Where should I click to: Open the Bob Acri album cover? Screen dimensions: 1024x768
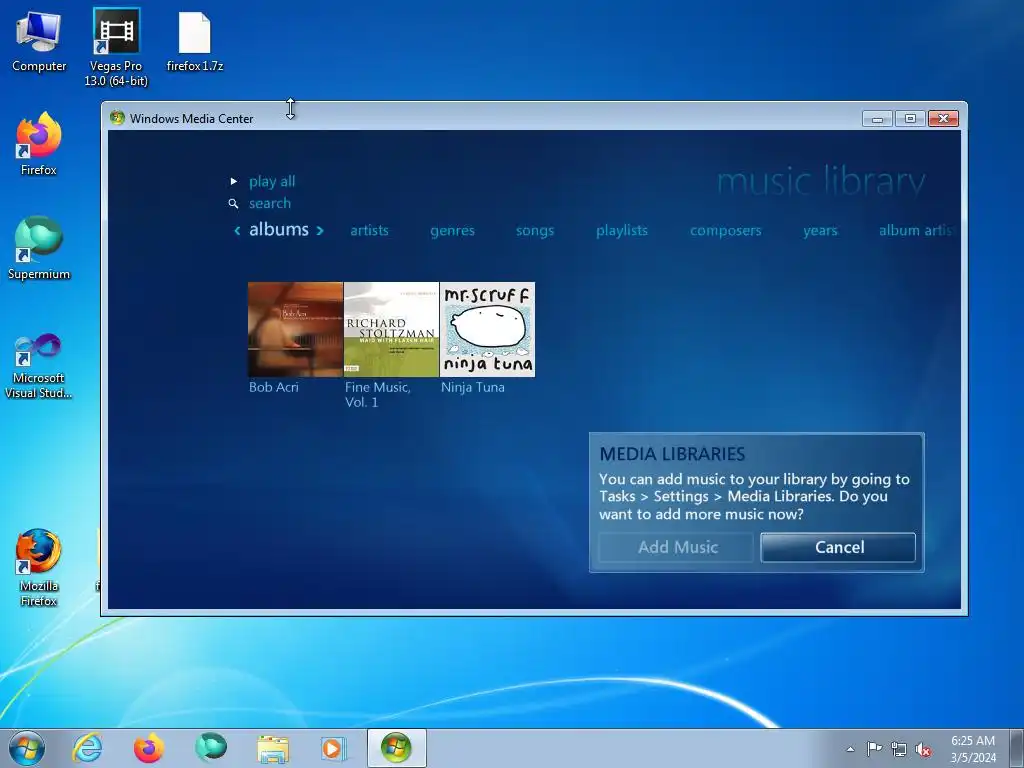pyautogui.click(x=295, y=329)
